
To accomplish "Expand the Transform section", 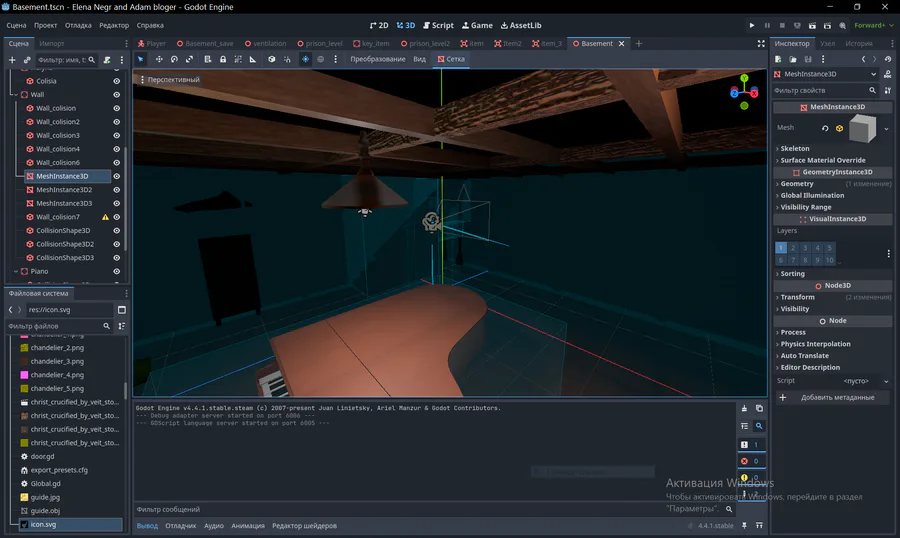I will pyautogui.click(x=797, y=297).
